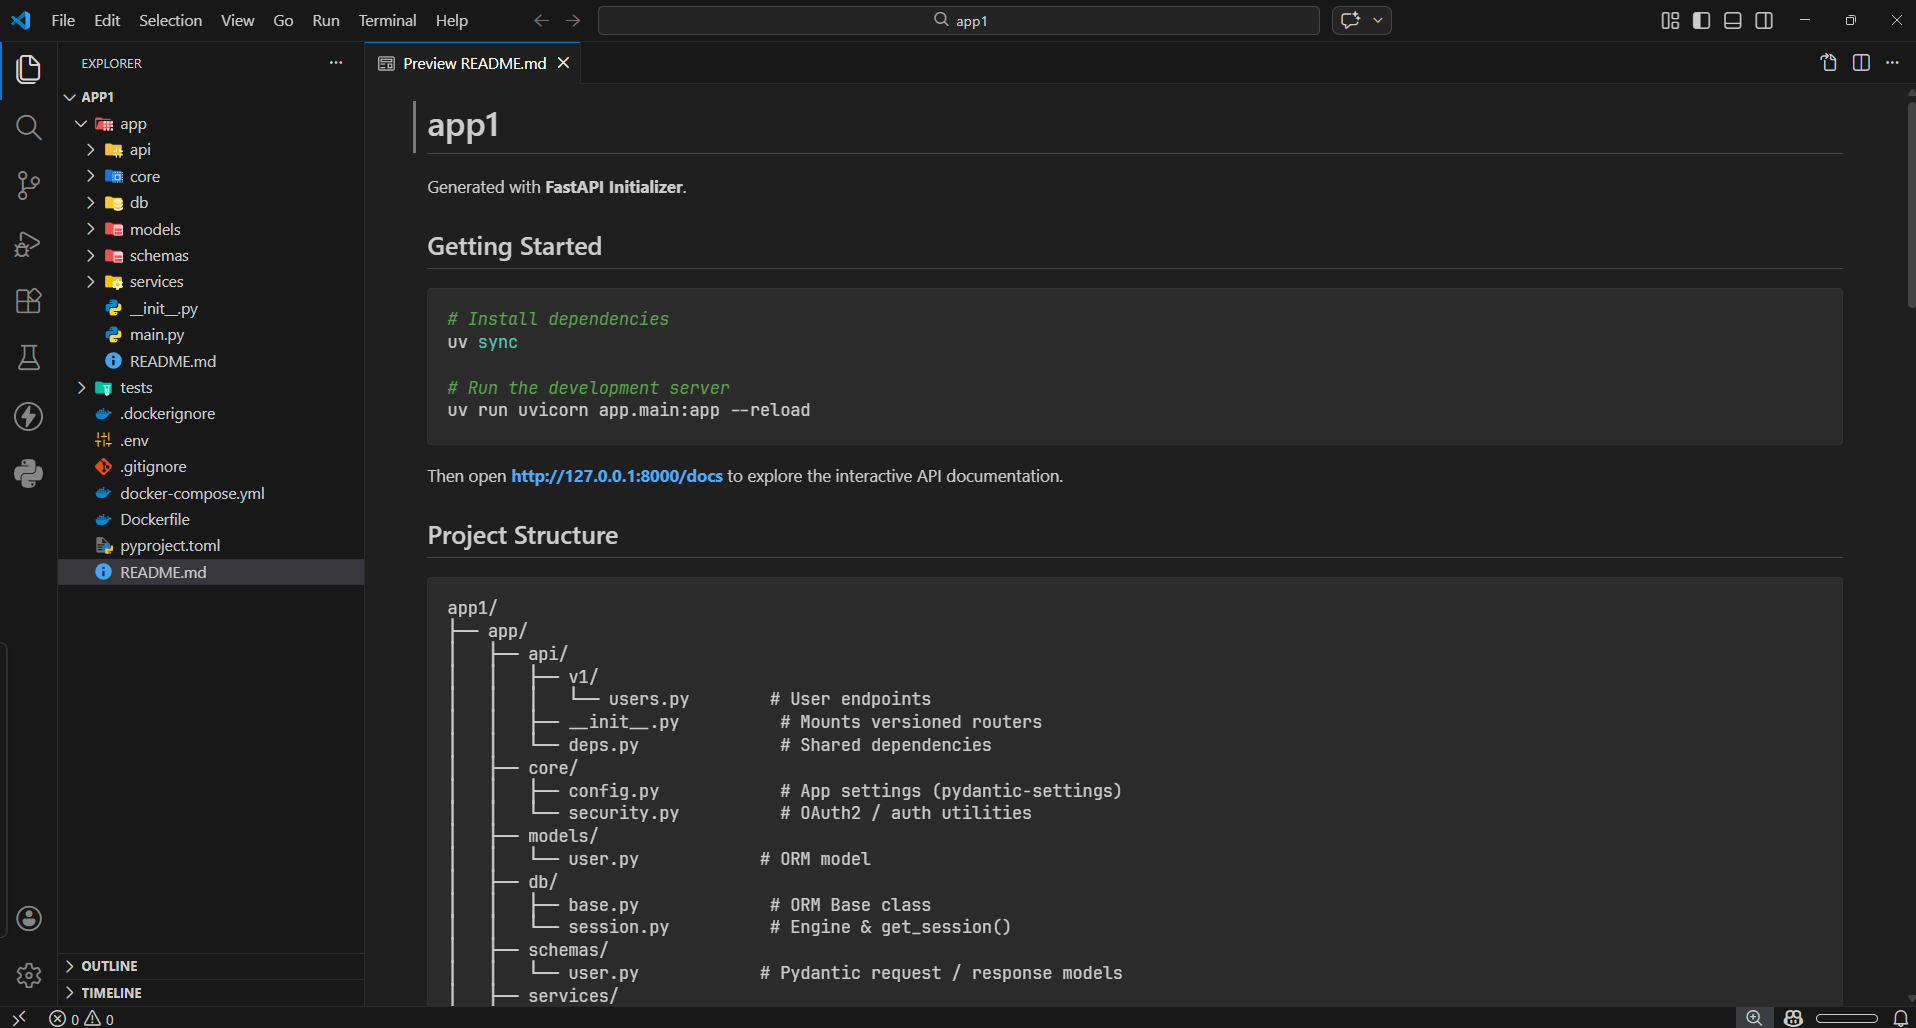Click the remote window status bar icon
Screen dimensions: 1916x1028
pyautogui.click(x=19, y=1018)
